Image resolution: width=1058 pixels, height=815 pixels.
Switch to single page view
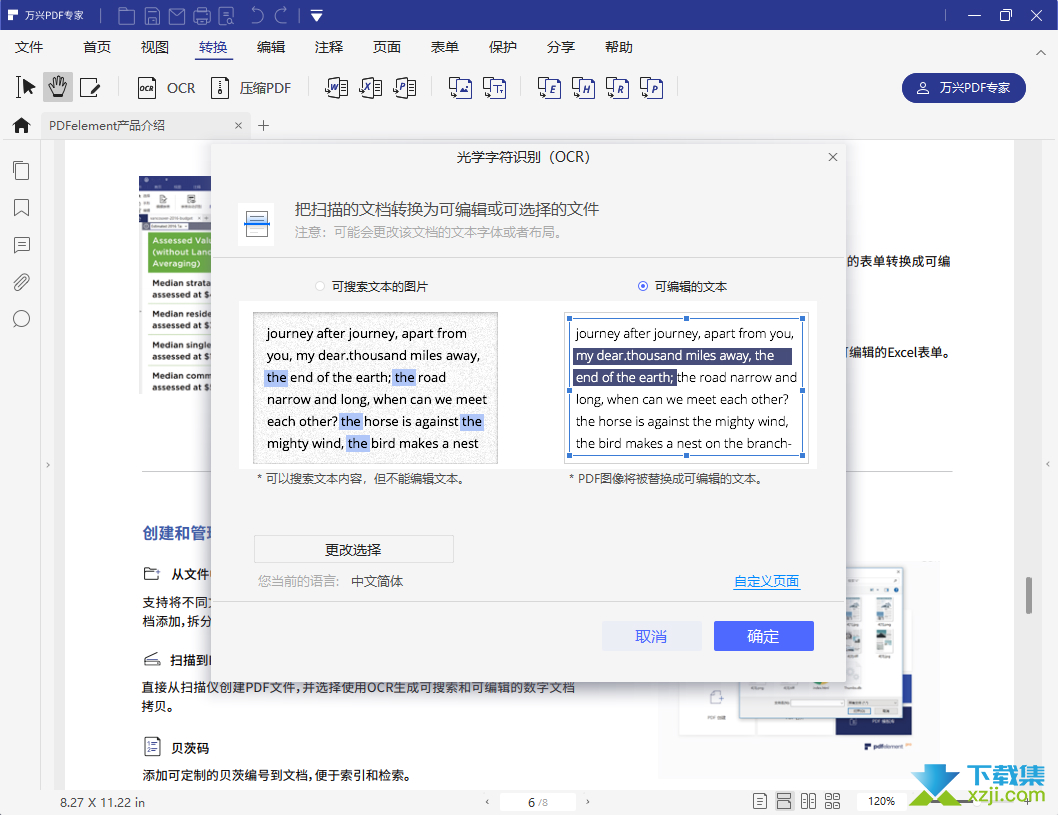(x=760, y=802)
